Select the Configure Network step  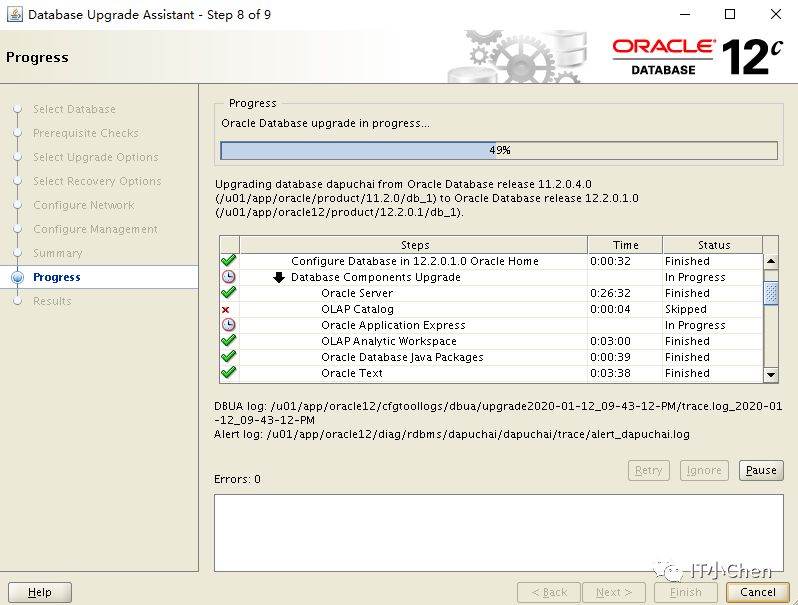click(83, 205)
